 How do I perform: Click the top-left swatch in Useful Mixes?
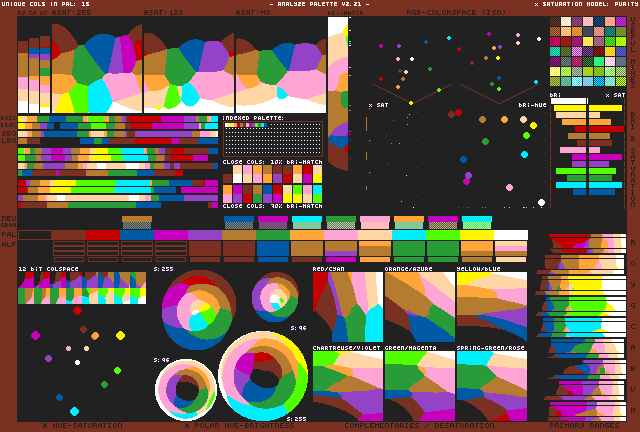[x=555, y=32]
